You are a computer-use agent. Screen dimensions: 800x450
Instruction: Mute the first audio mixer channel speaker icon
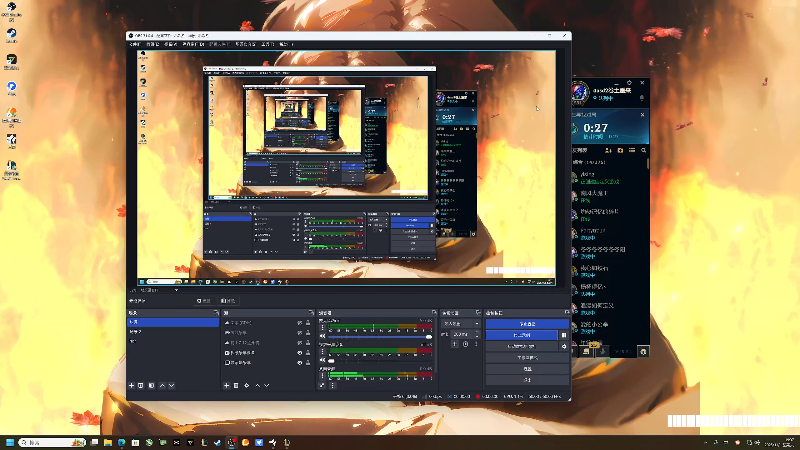pyautogui.click(x=322, y=336)
